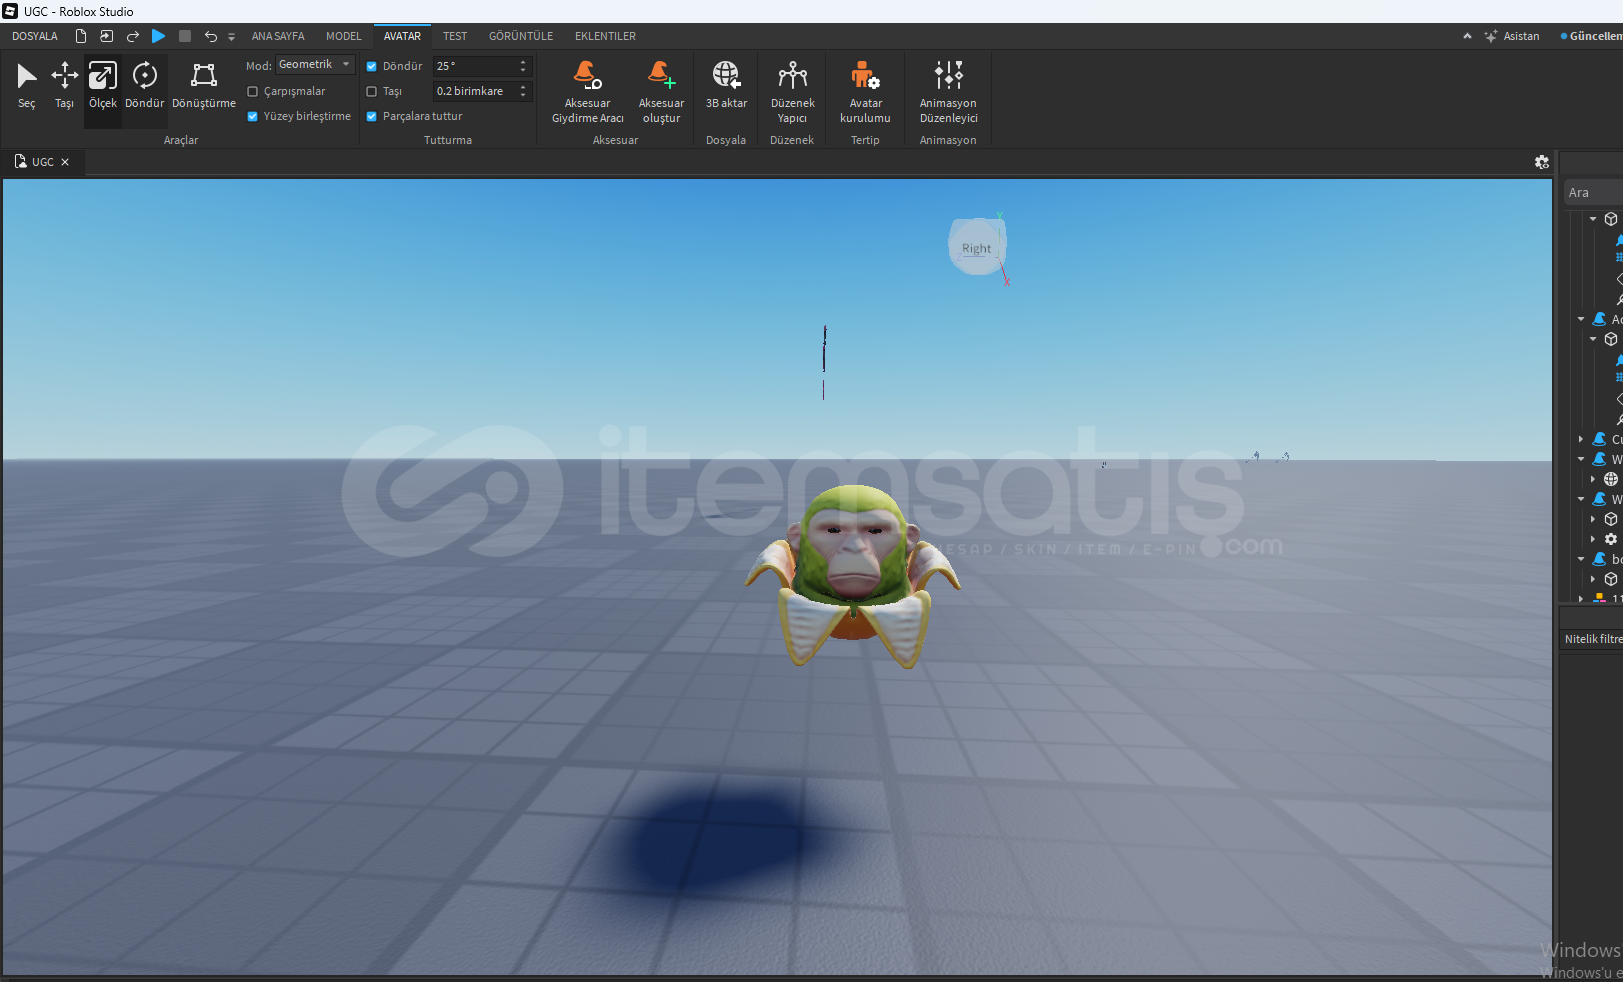Image resolution: width=1623 pixels, height=982 pixels.
Task: Collapse the Ac accessory tree node
Action: click(1581, 319)
